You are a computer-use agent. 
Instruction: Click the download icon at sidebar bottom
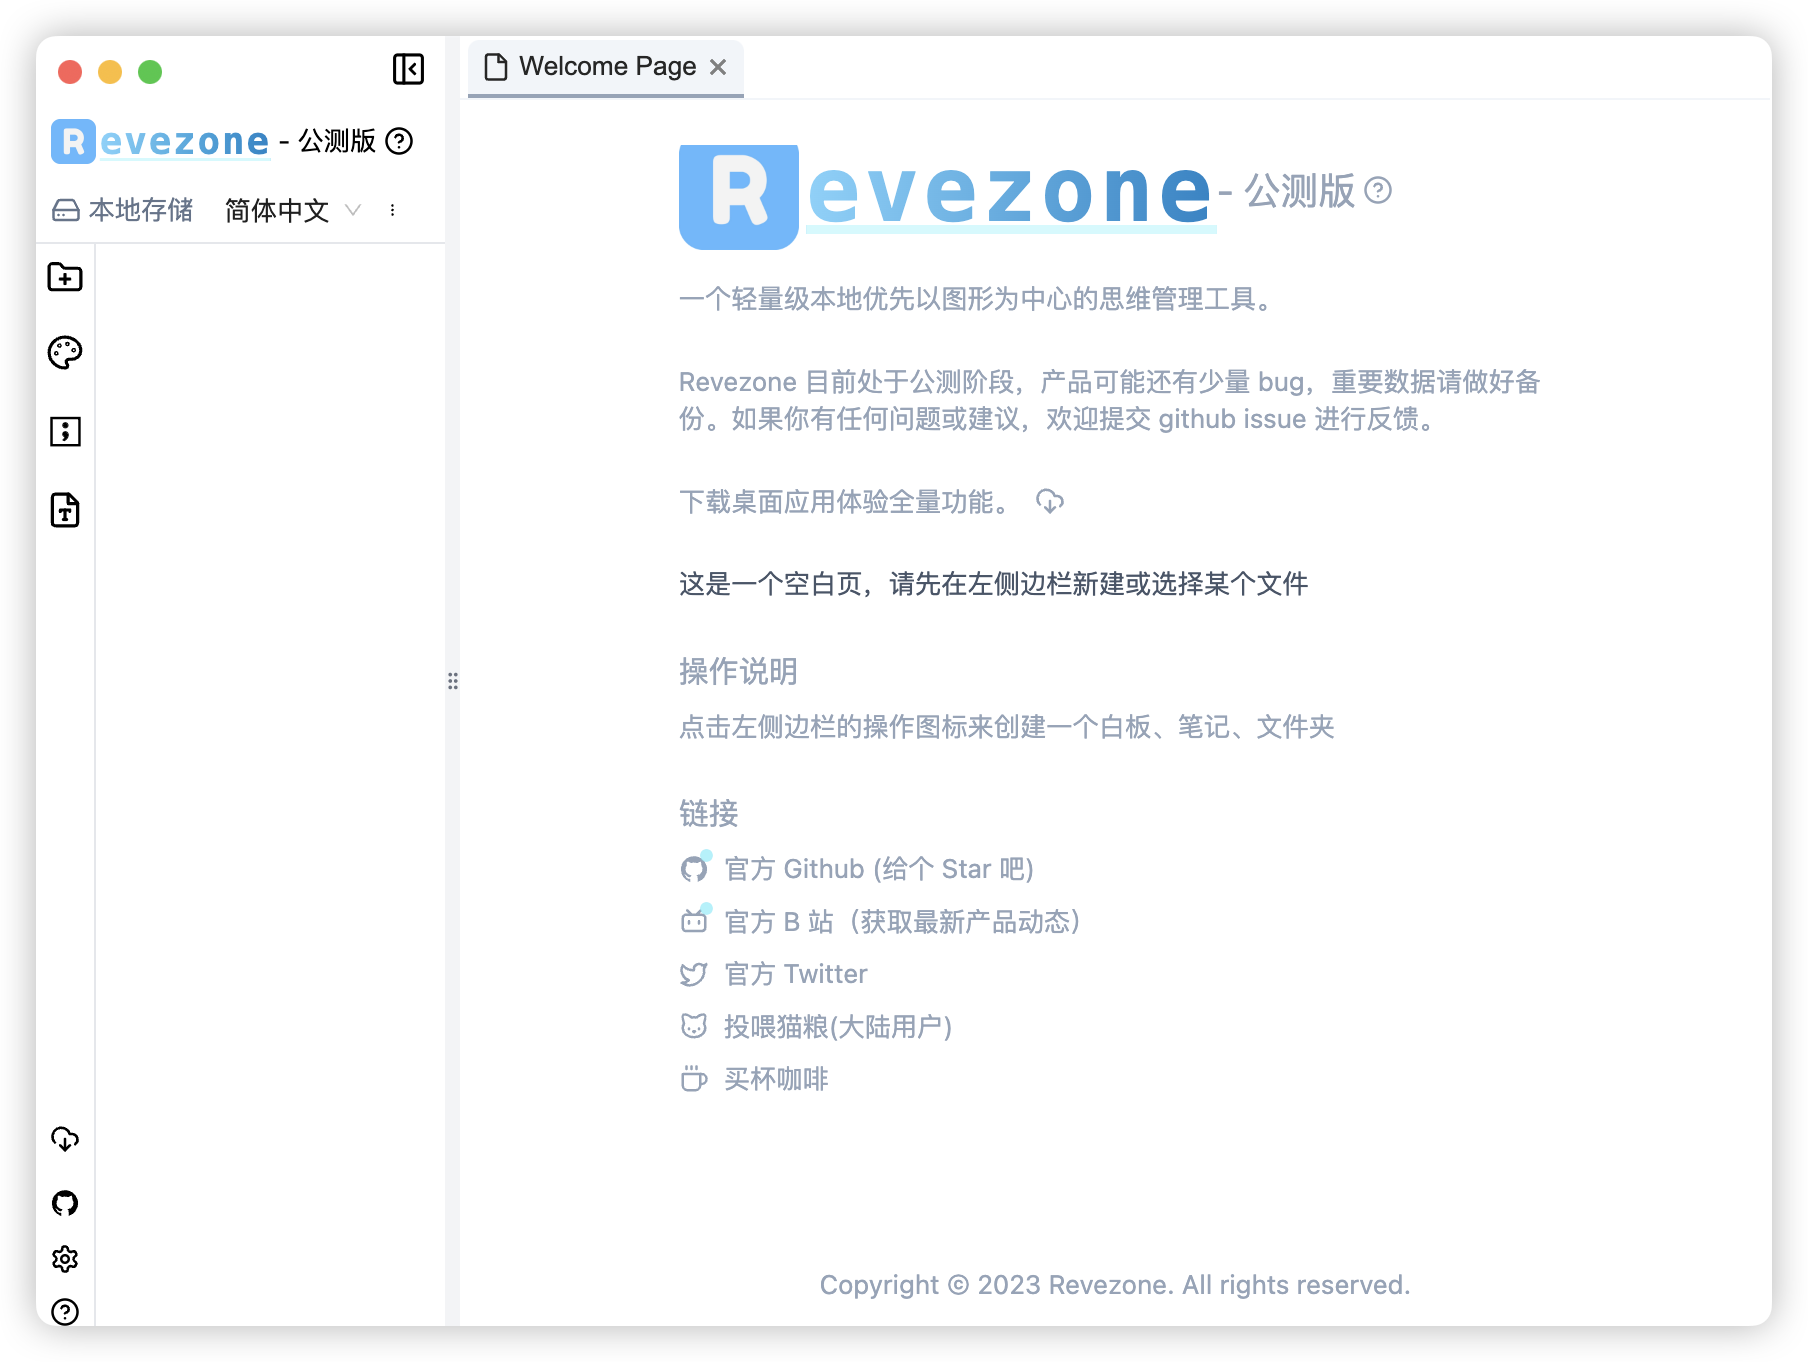click(65, 1138)
